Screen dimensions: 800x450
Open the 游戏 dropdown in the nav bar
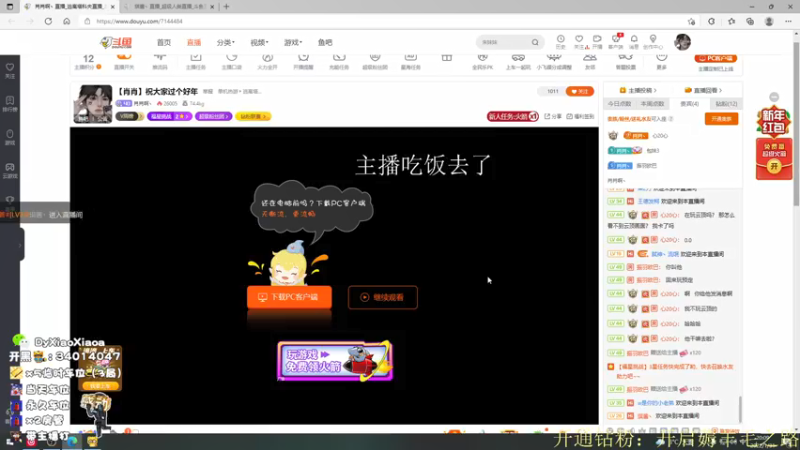click(x=293, y=42)
